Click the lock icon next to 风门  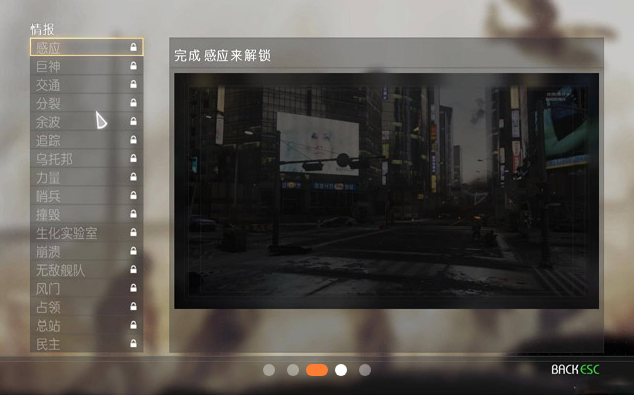pos(133,288)
